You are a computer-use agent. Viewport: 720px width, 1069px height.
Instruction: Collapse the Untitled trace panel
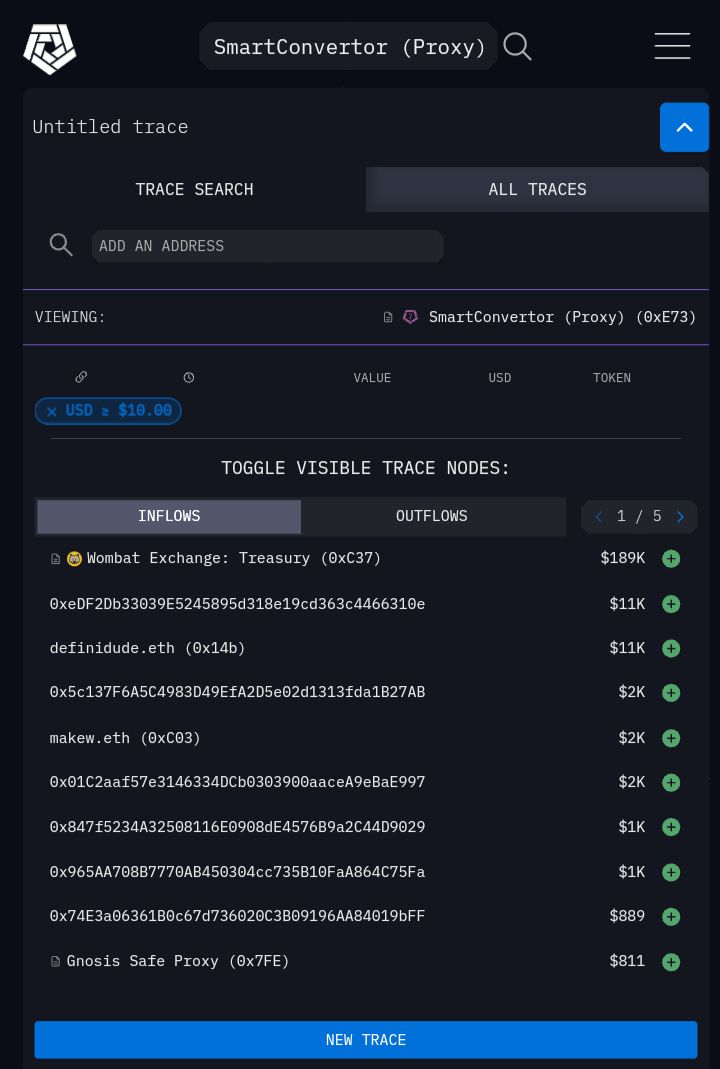(684, 127)
